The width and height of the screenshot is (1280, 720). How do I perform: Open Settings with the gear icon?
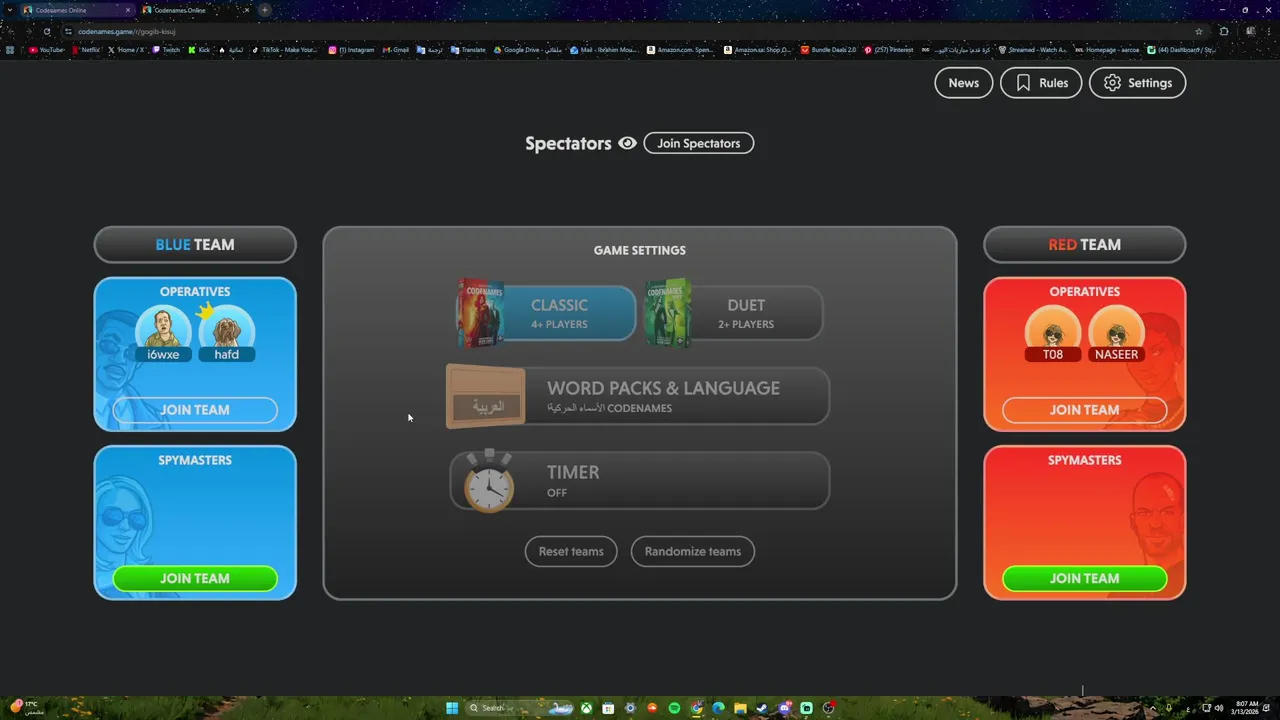point(1137,83)
